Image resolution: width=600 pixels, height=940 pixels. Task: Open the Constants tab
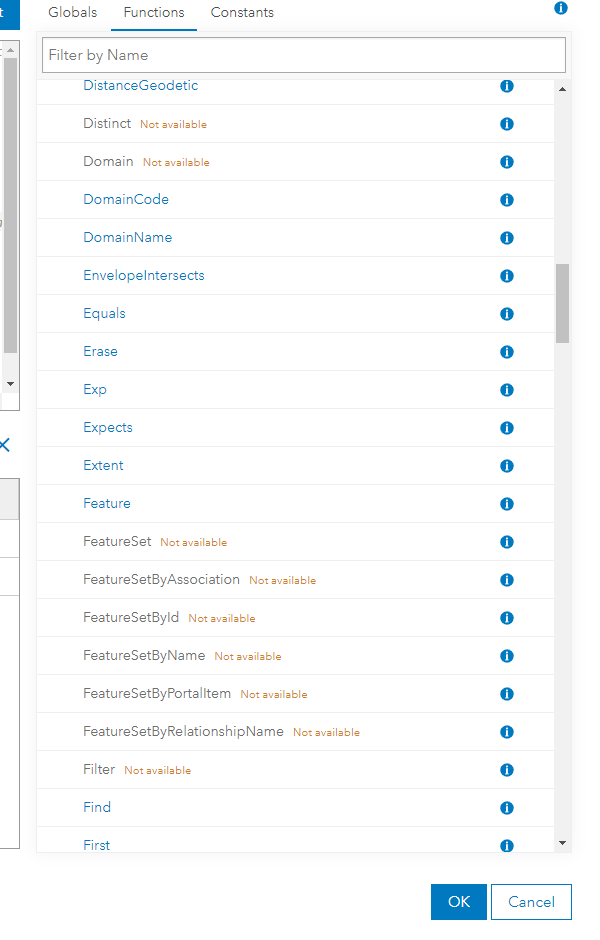pyautogui.click(x=242, y=13)
